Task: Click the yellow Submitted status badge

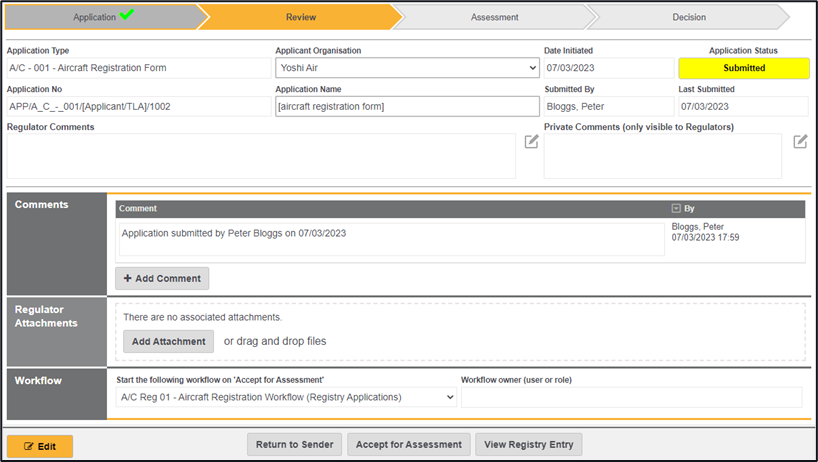Action: (x=743, y=68)
